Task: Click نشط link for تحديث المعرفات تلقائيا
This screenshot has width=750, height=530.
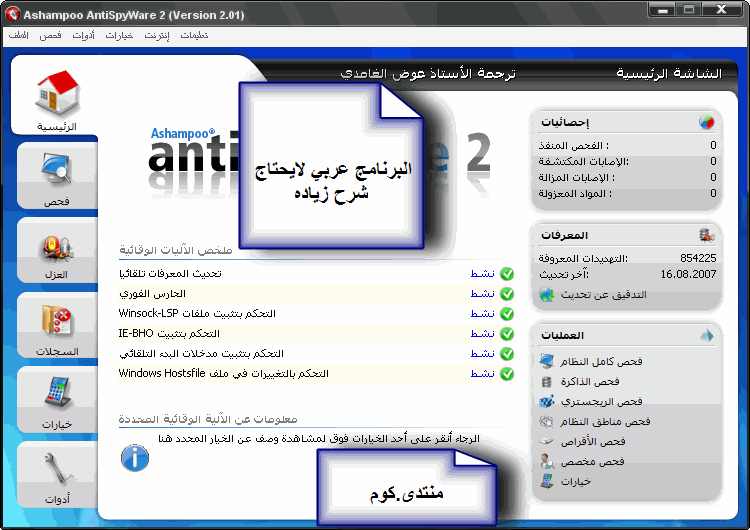Action: point(483,274)
